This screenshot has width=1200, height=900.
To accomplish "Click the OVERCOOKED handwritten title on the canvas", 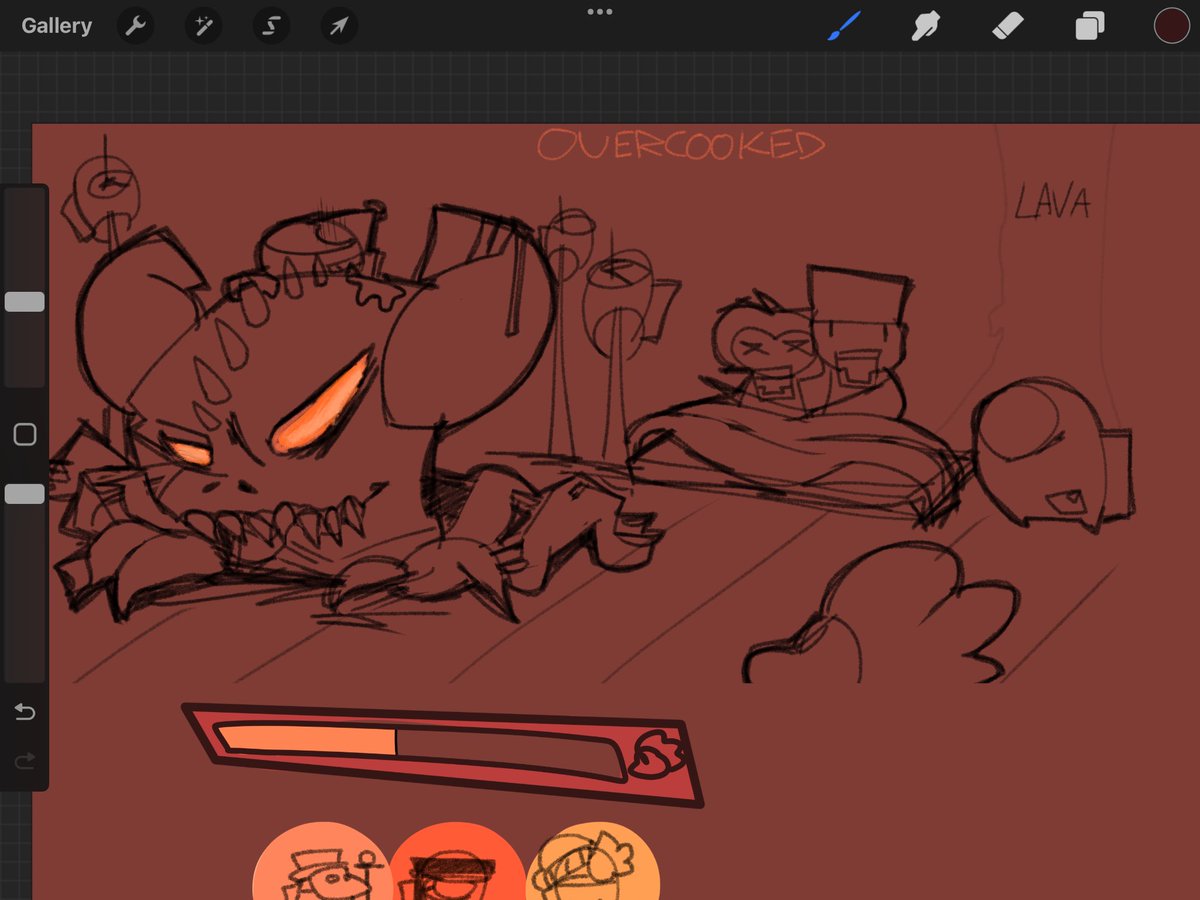I will click(x=681, y=146).
